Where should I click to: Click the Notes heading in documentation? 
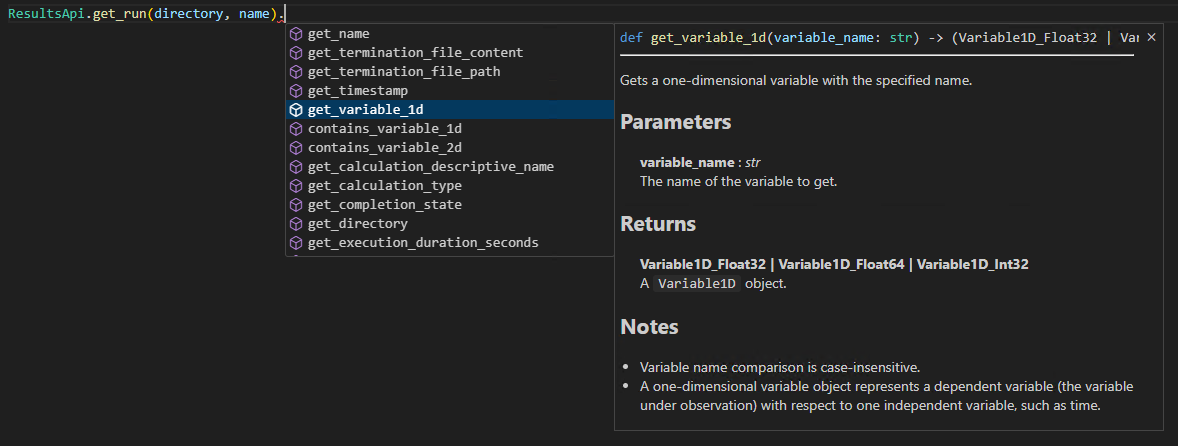(649, 326)
